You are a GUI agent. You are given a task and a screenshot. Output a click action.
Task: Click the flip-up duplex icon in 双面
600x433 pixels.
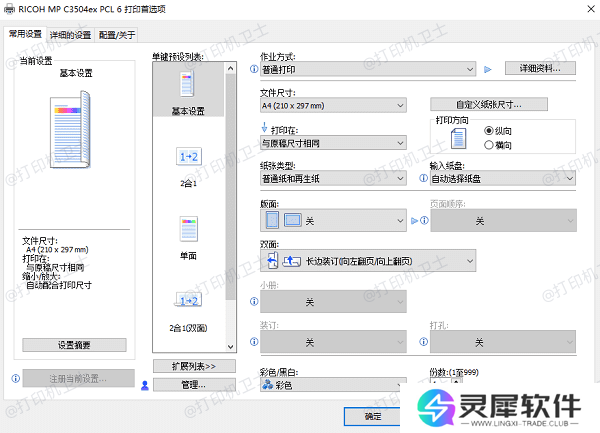pyautogui.click(x=292, y=261)
